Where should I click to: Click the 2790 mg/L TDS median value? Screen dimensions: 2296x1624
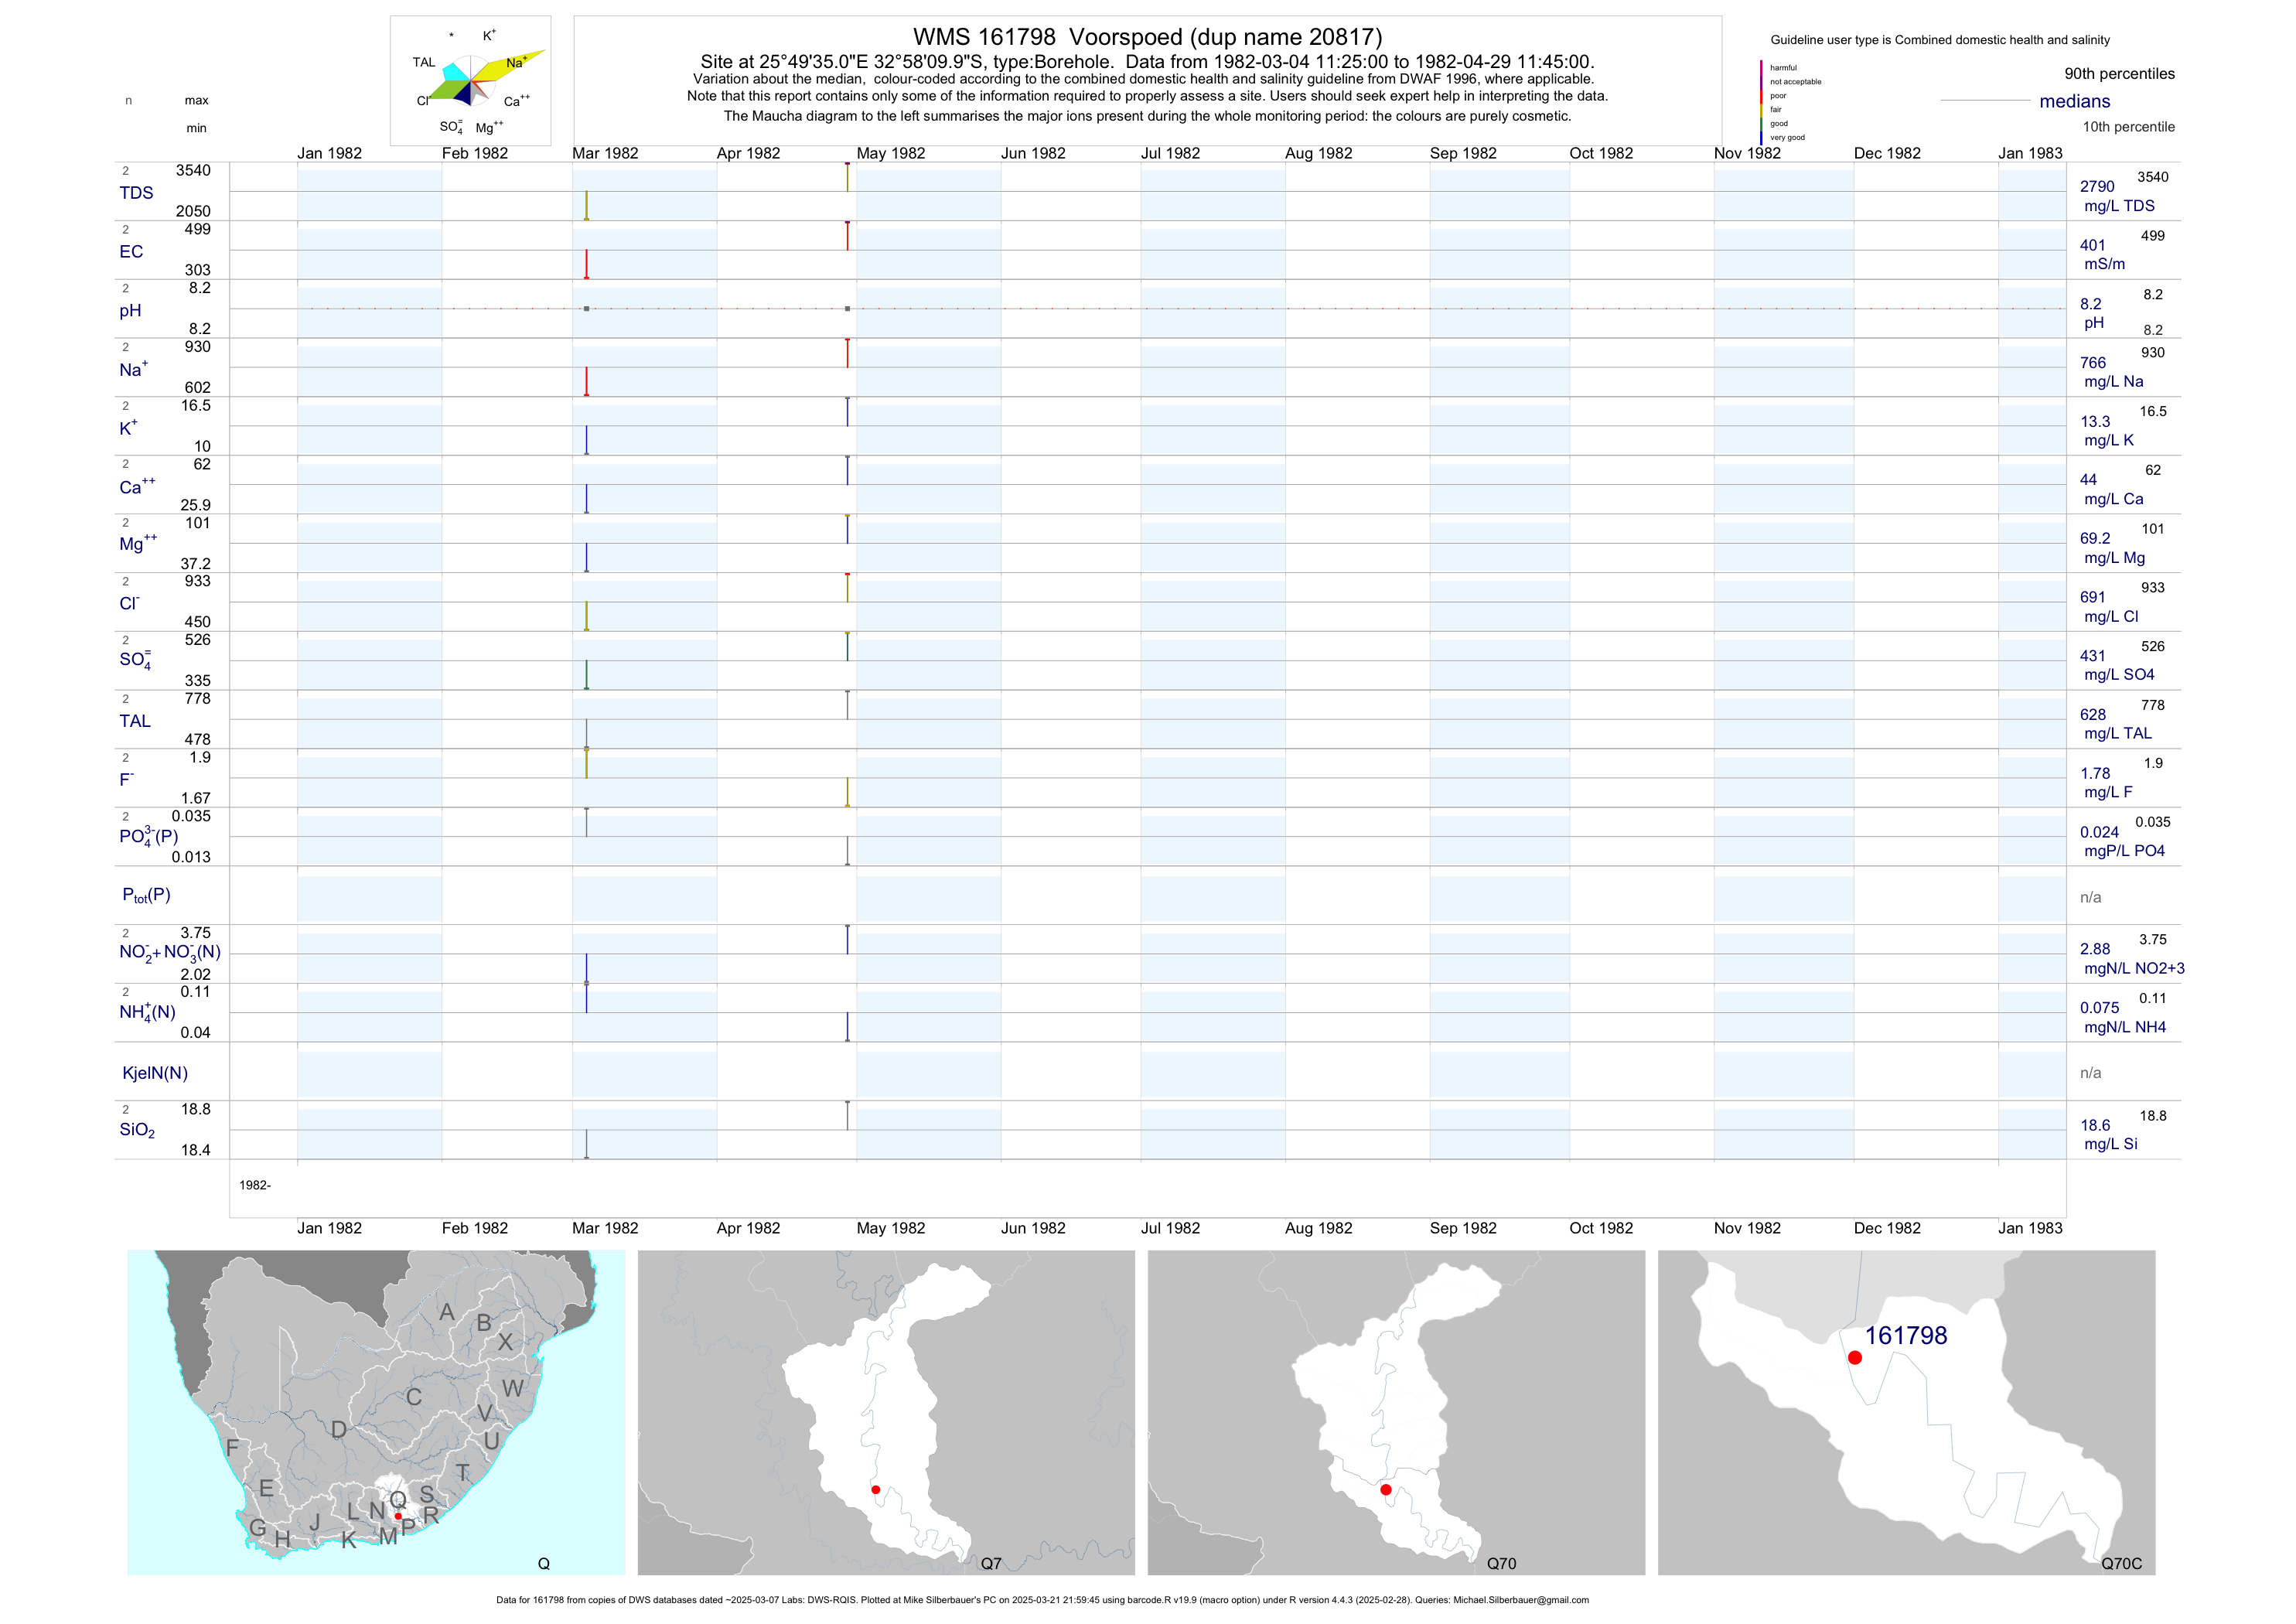2097,187
